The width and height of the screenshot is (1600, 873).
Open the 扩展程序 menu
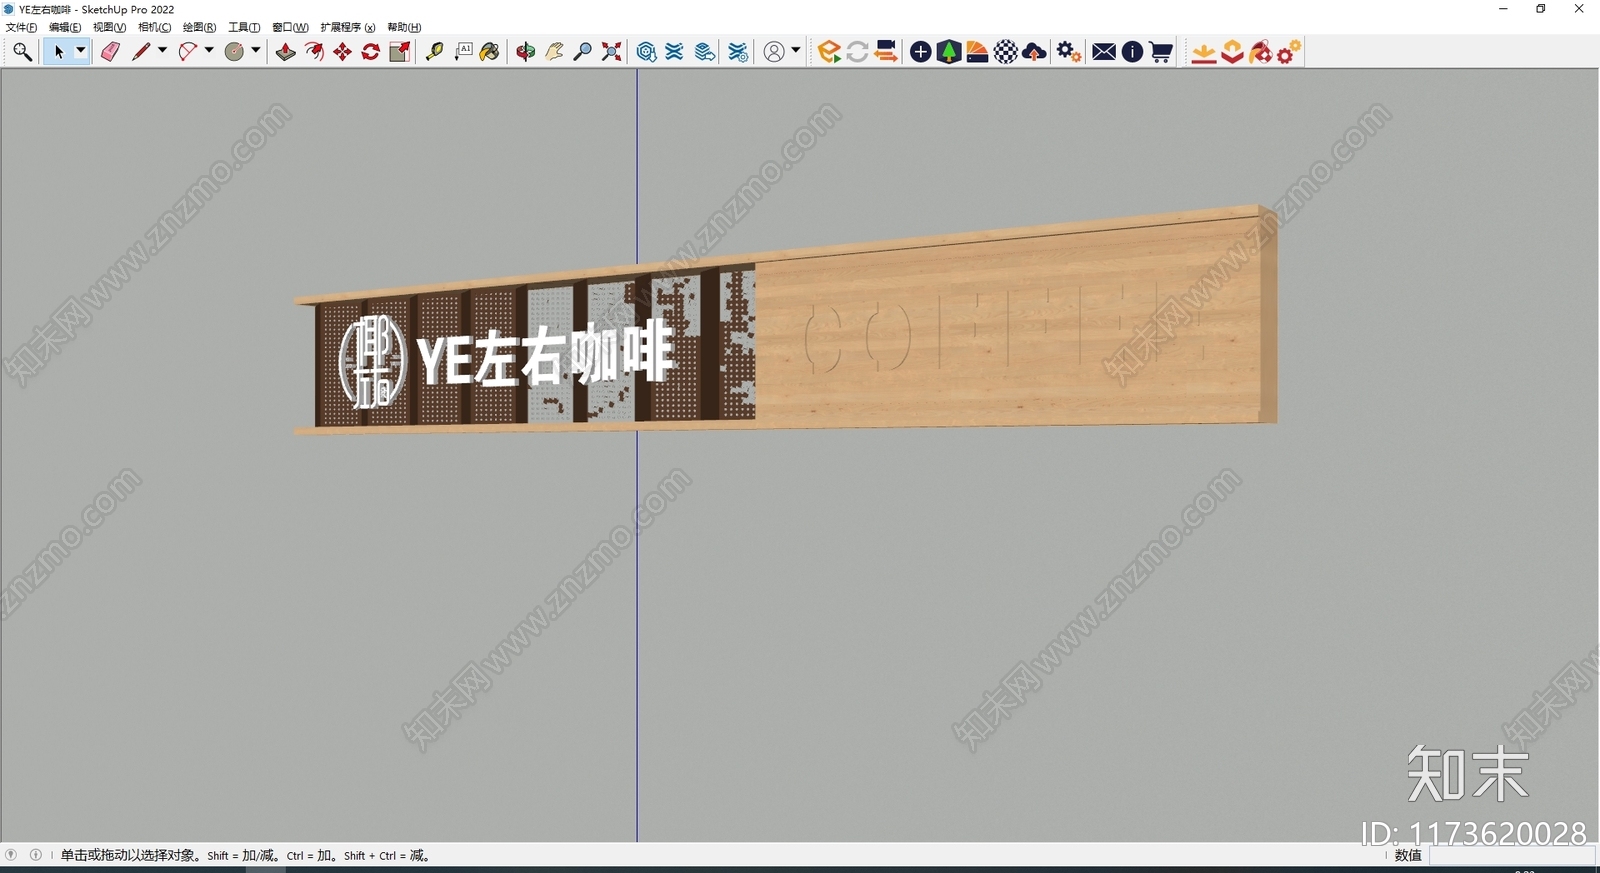coord(348,27)
